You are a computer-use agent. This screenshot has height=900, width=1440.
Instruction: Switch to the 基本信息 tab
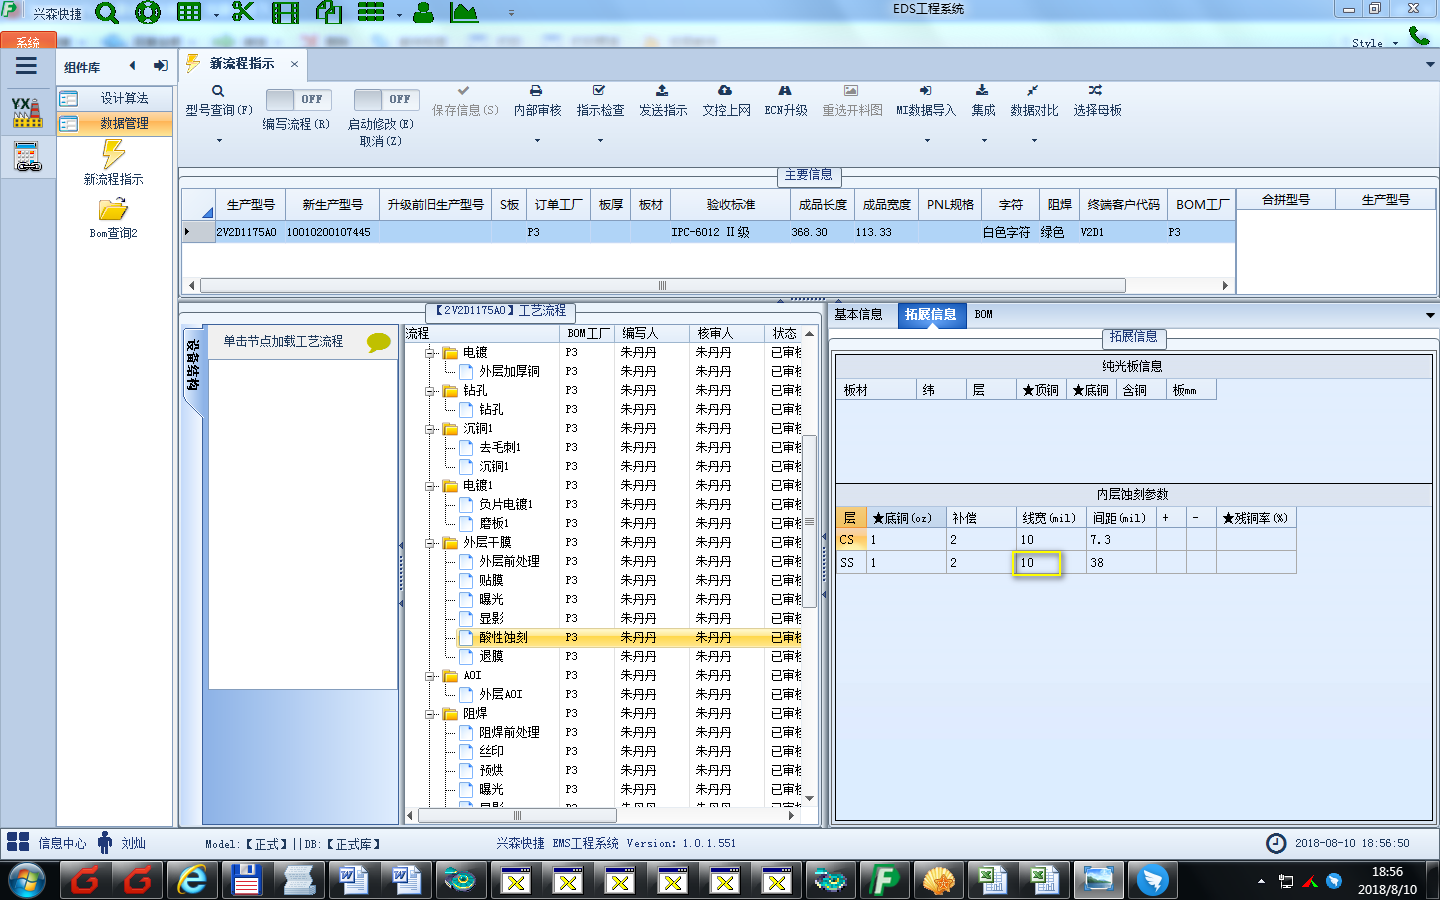(858, 314)
